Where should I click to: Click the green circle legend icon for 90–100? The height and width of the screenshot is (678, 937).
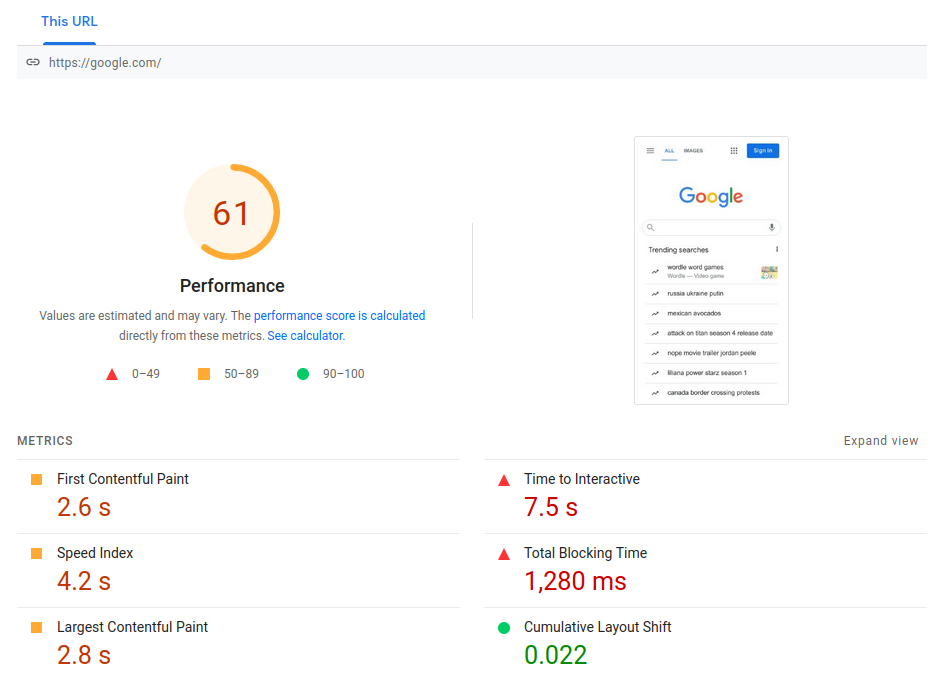tap(303, 374)
